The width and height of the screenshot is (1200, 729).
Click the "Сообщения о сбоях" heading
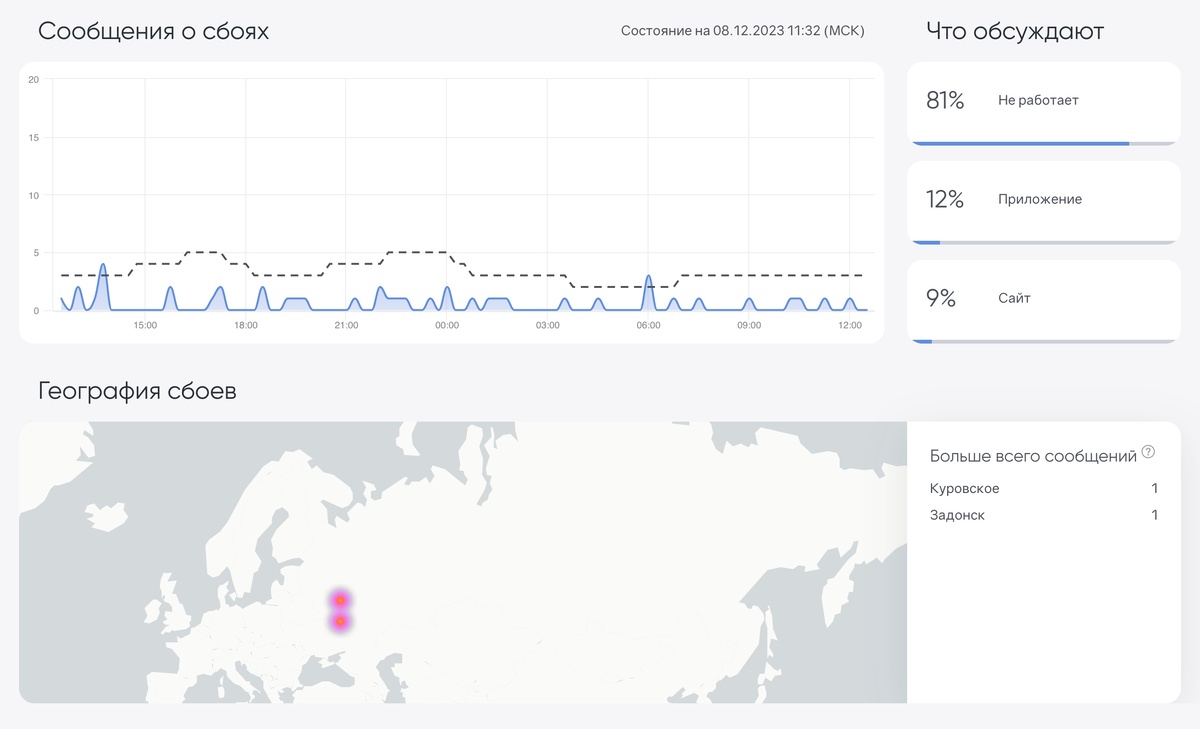(x=153, y=32)
